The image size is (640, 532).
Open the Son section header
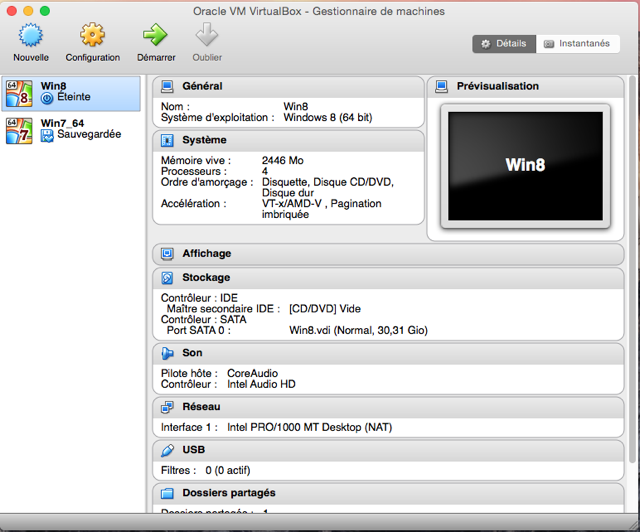click(x=388, y=353)
